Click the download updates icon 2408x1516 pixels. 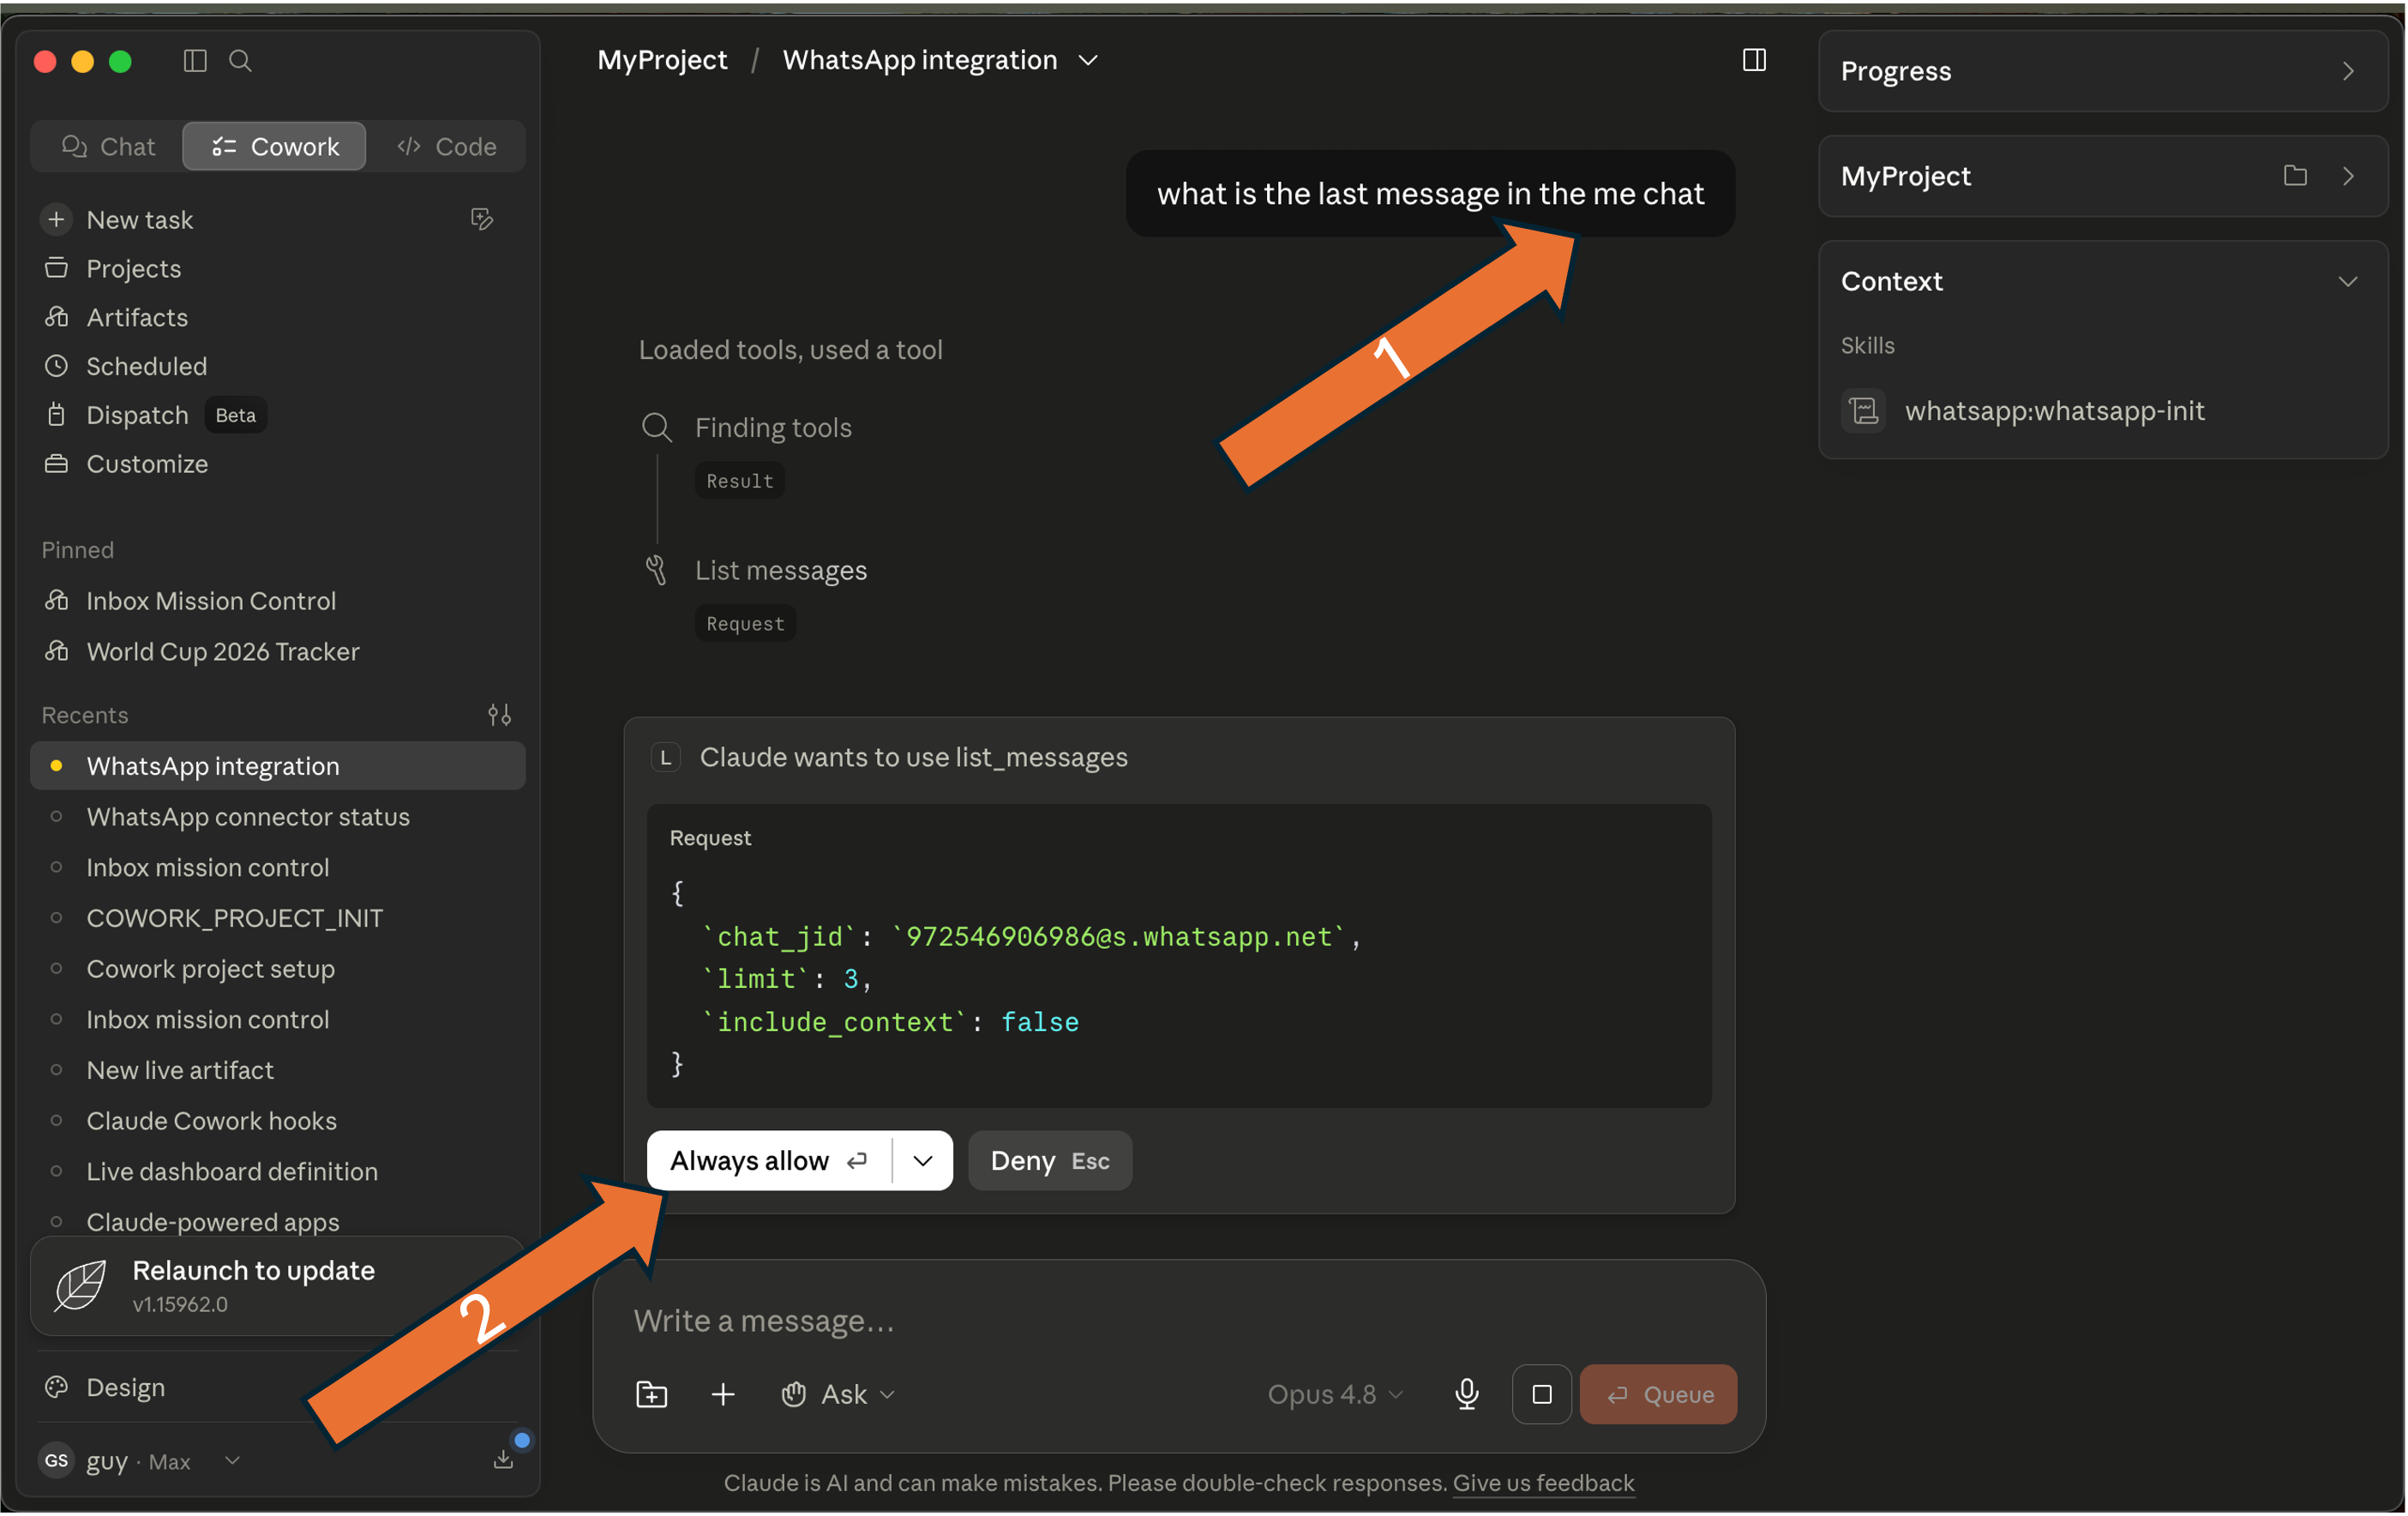[x=504, y=1459]
